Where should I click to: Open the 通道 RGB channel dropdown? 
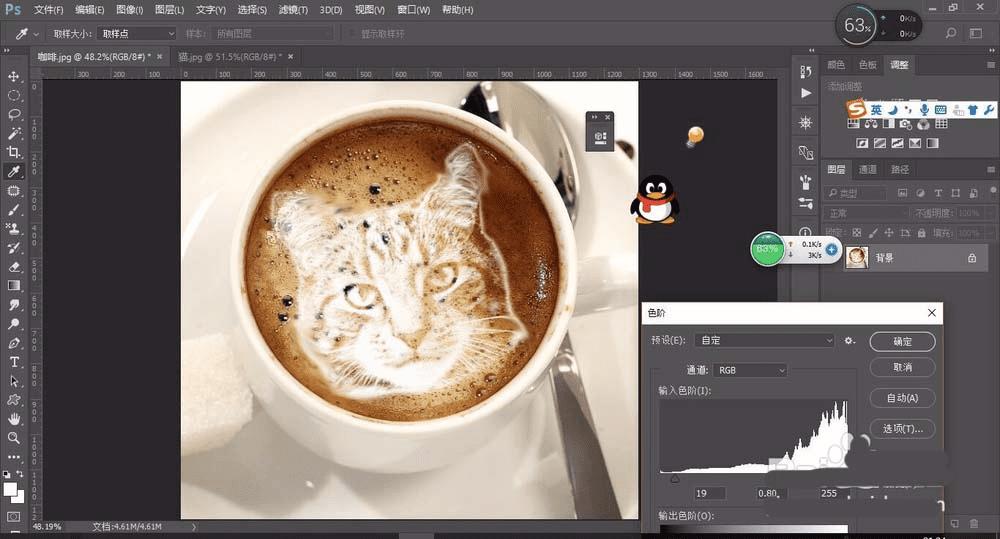[x=752, y=370]
